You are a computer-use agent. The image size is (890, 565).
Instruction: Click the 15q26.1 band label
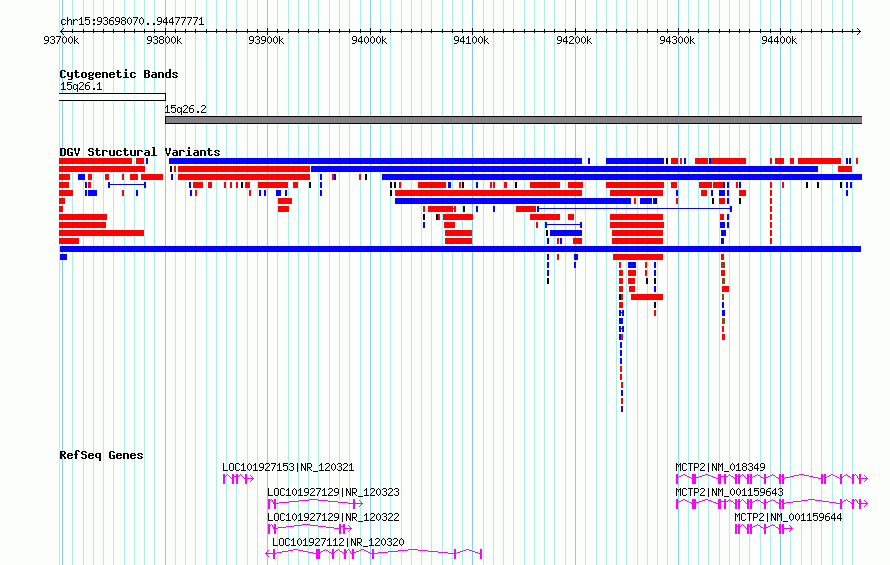click(x=81, y=86)
